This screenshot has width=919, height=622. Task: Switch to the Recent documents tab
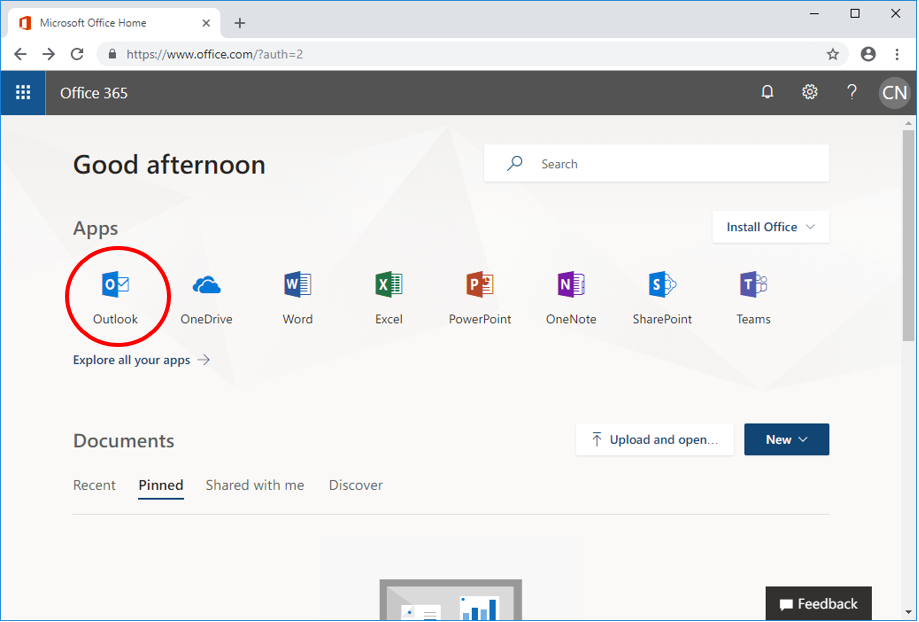pos(94,485)
